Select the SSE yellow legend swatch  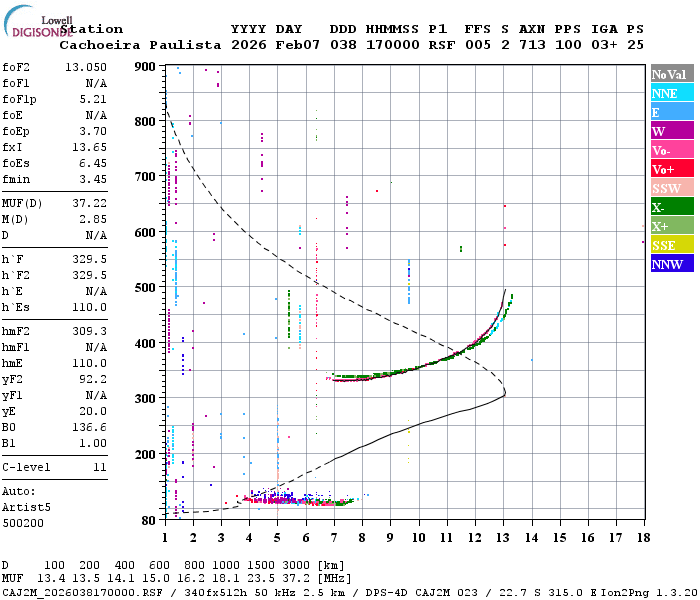[x=672, y=245]
